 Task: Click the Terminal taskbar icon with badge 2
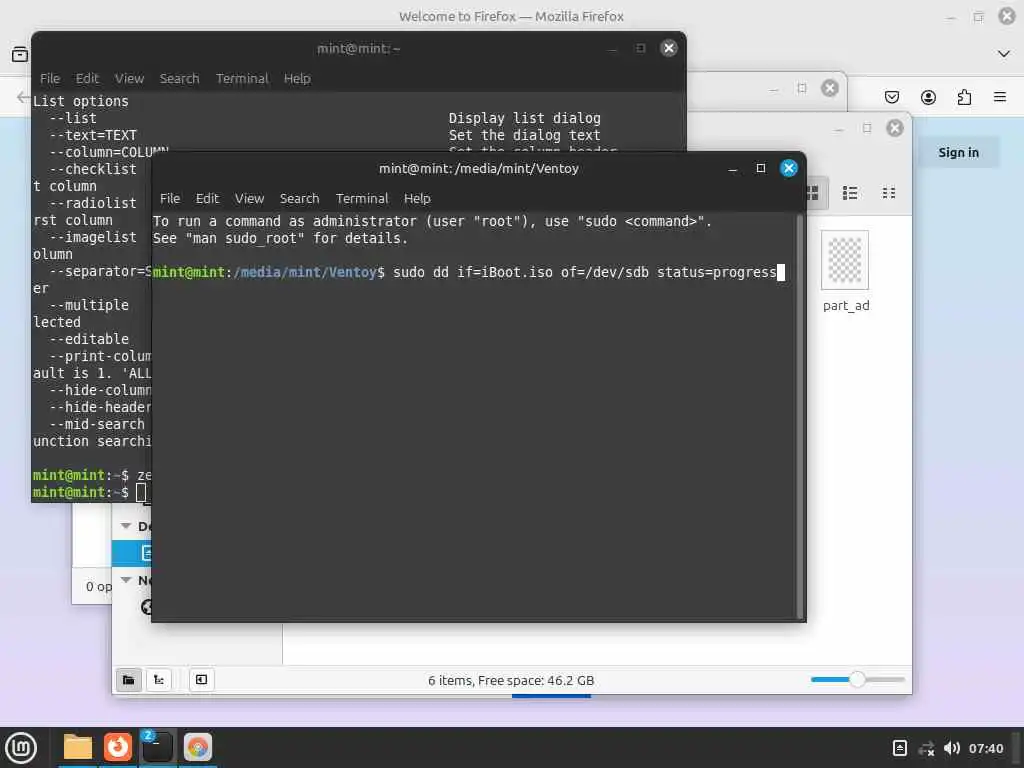click(x=157, y=747)
